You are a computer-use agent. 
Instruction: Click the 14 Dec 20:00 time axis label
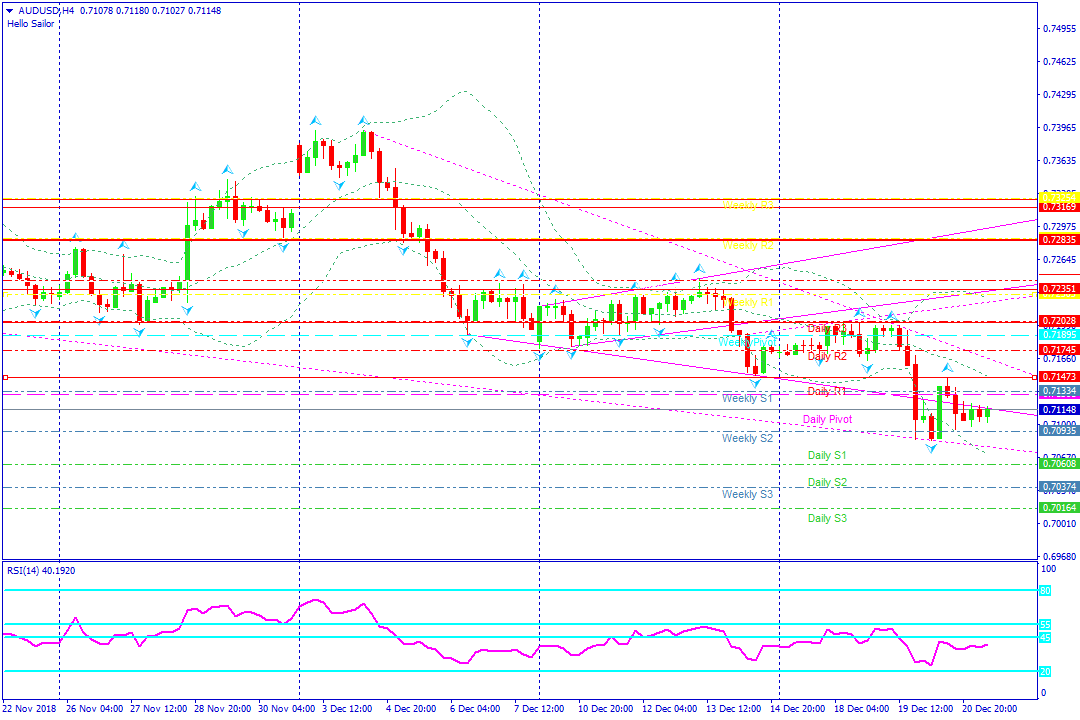[x=798, y=708]
